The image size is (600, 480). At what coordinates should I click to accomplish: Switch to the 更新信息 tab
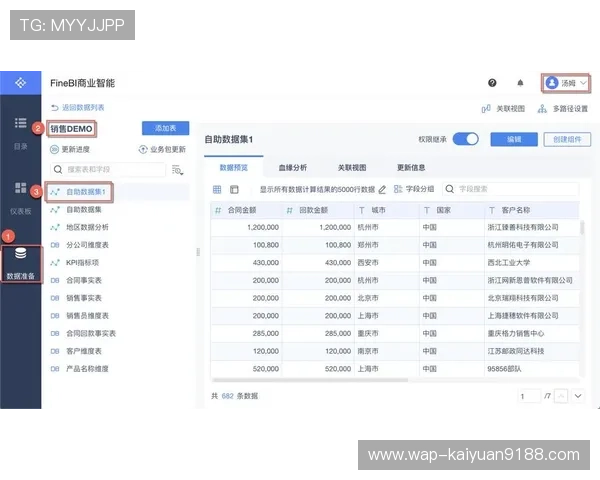pyautogui.click(x=411, y=168)
